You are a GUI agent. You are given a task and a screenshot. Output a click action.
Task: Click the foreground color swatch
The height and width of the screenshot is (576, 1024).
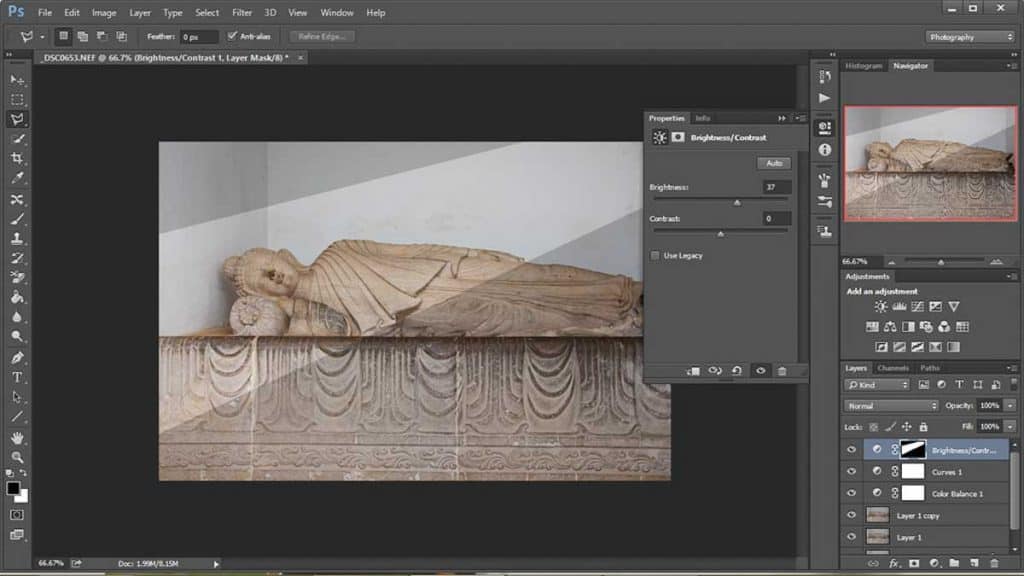pos(13,488)
